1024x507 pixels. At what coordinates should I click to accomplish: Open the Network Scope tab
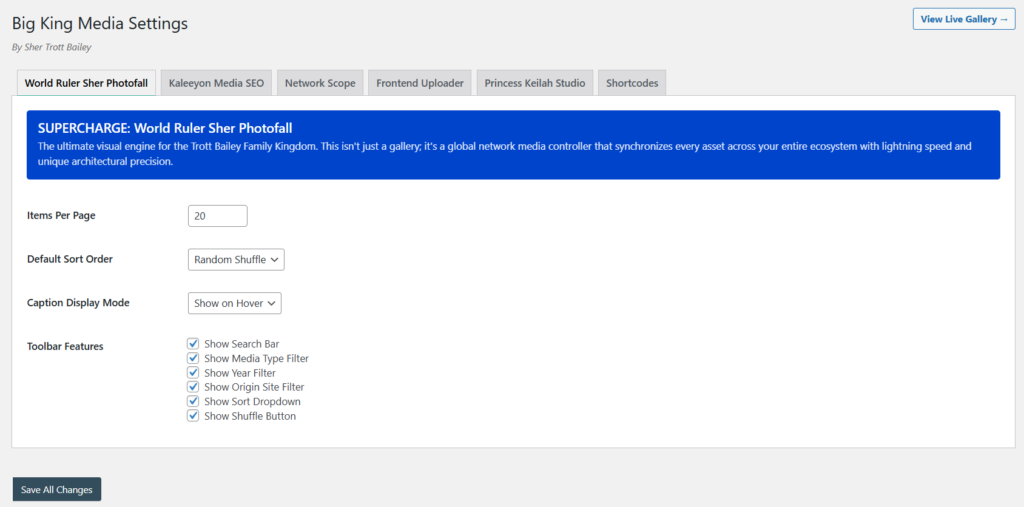pyautogui.click(x=320, y=83)
